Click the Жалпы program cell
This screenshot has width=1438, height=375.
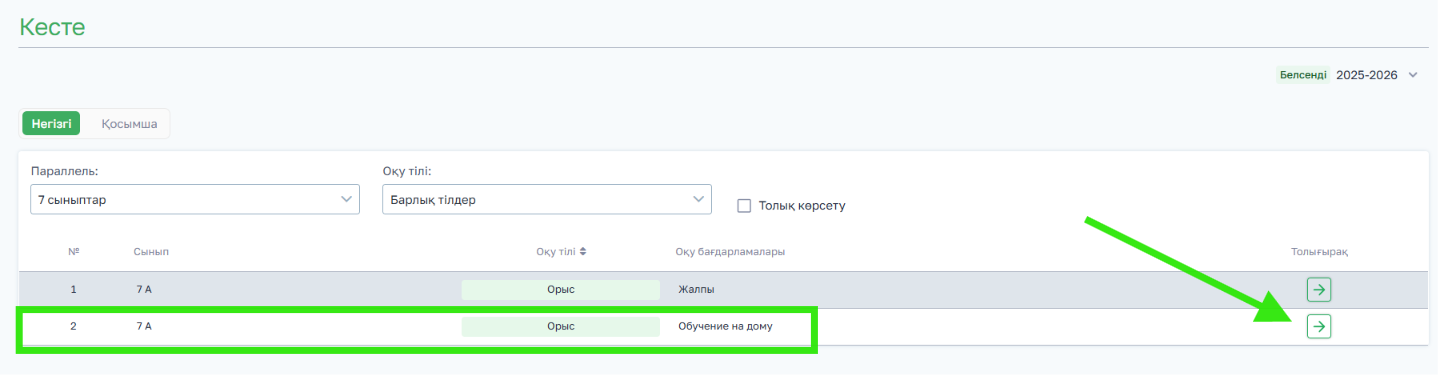[696, 290]
